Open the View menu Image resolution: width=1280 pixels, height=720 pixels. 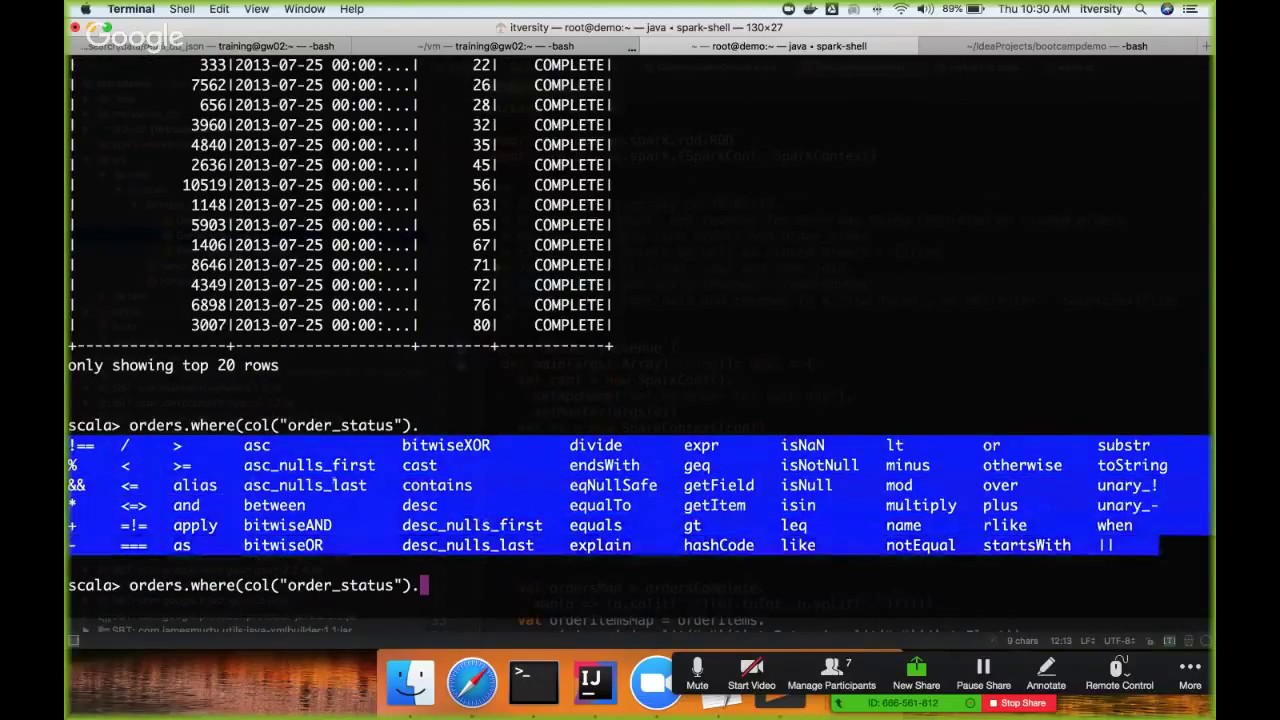pos(257,9)
